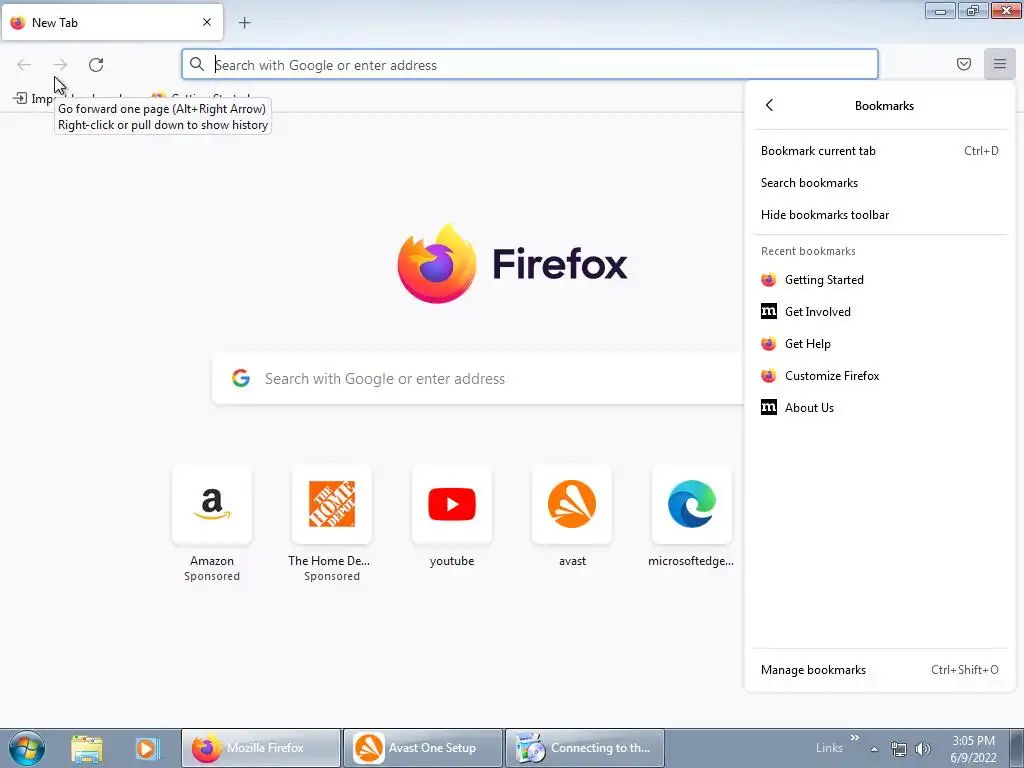Open the Get Involved bookmark

(879, 312)
